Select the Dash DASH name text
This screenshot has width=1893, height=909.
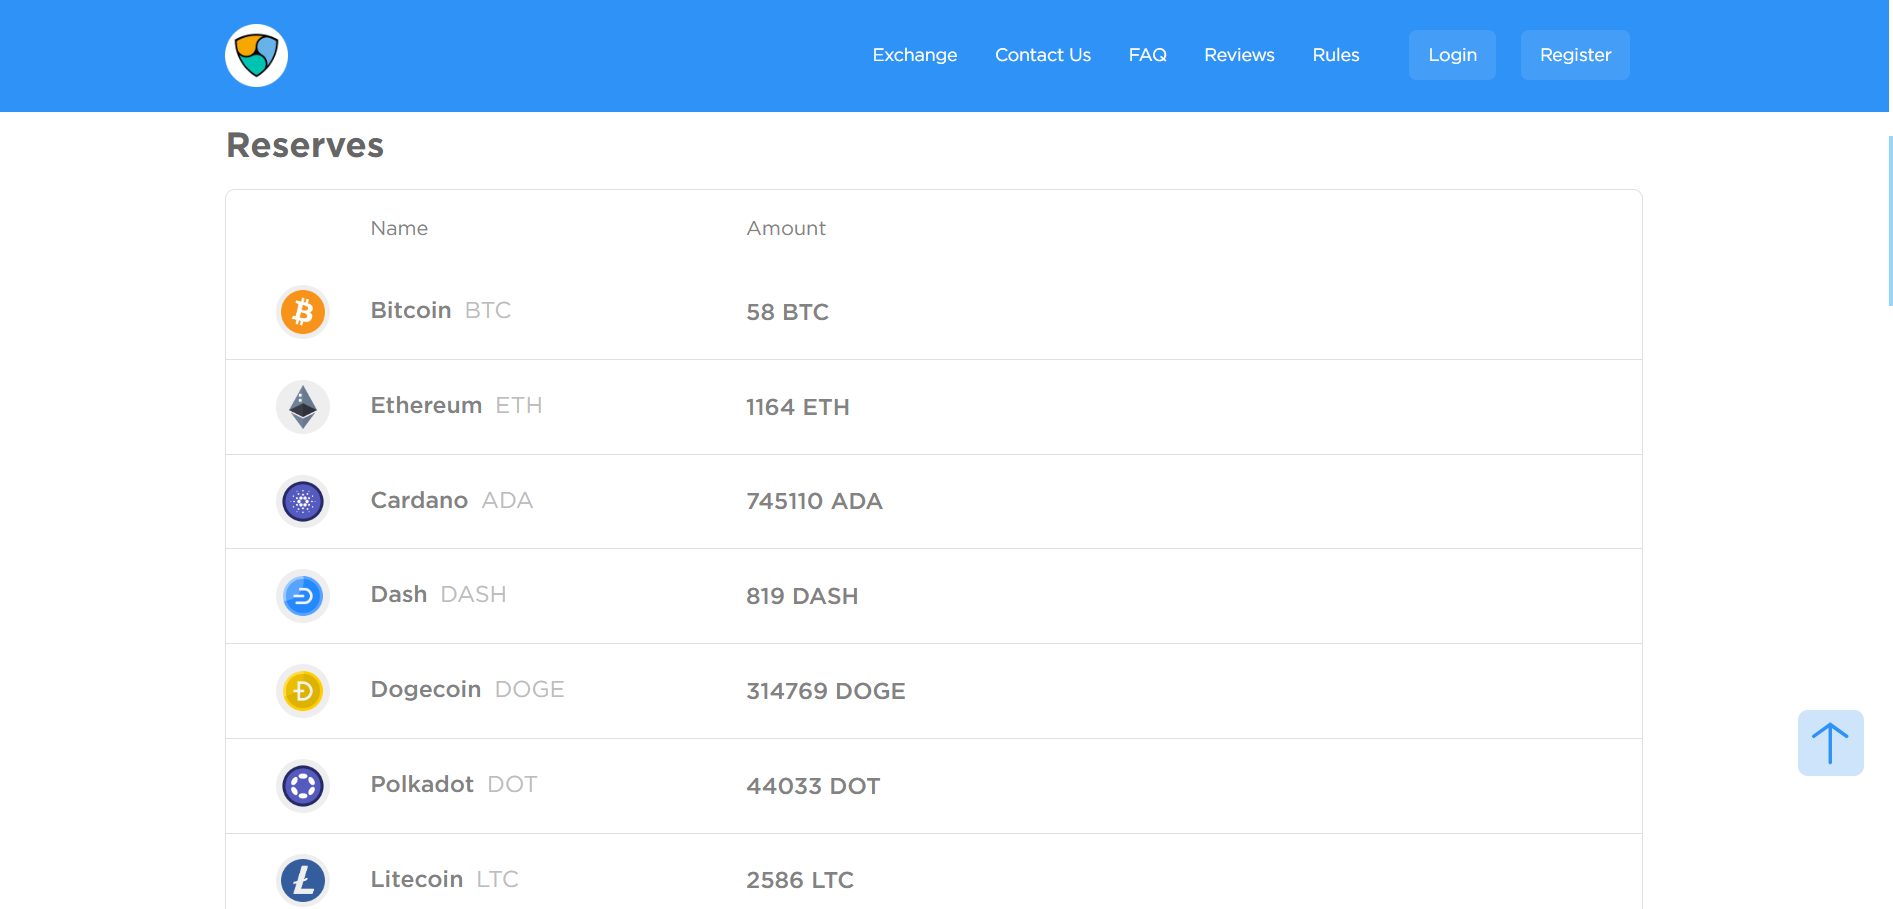438,594
